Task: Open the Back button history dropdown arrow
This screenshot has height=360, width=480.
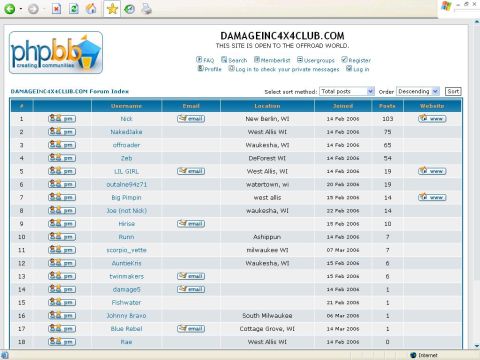Action: coord(21,9)
